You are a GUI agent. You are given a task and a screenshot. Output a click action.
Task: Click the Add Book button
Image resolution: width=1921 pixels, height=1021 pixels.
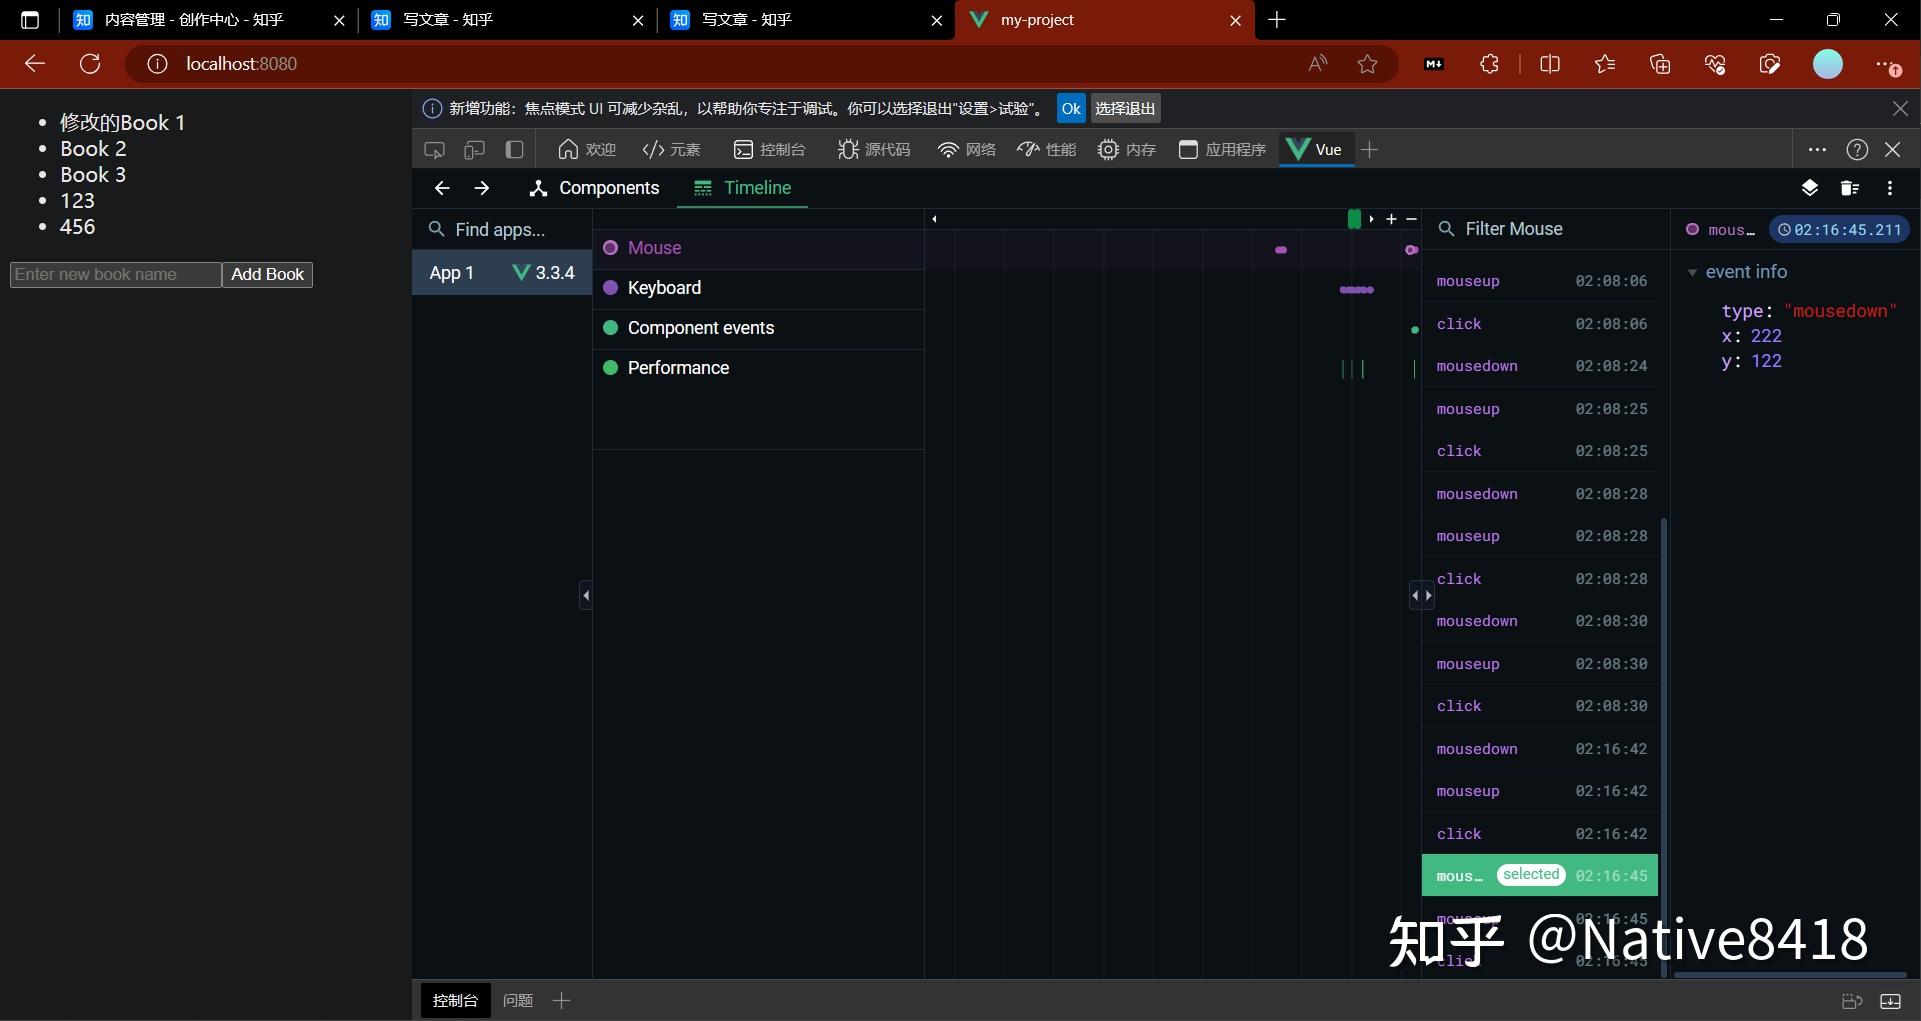pyautogui.click(x=266, y=274)
